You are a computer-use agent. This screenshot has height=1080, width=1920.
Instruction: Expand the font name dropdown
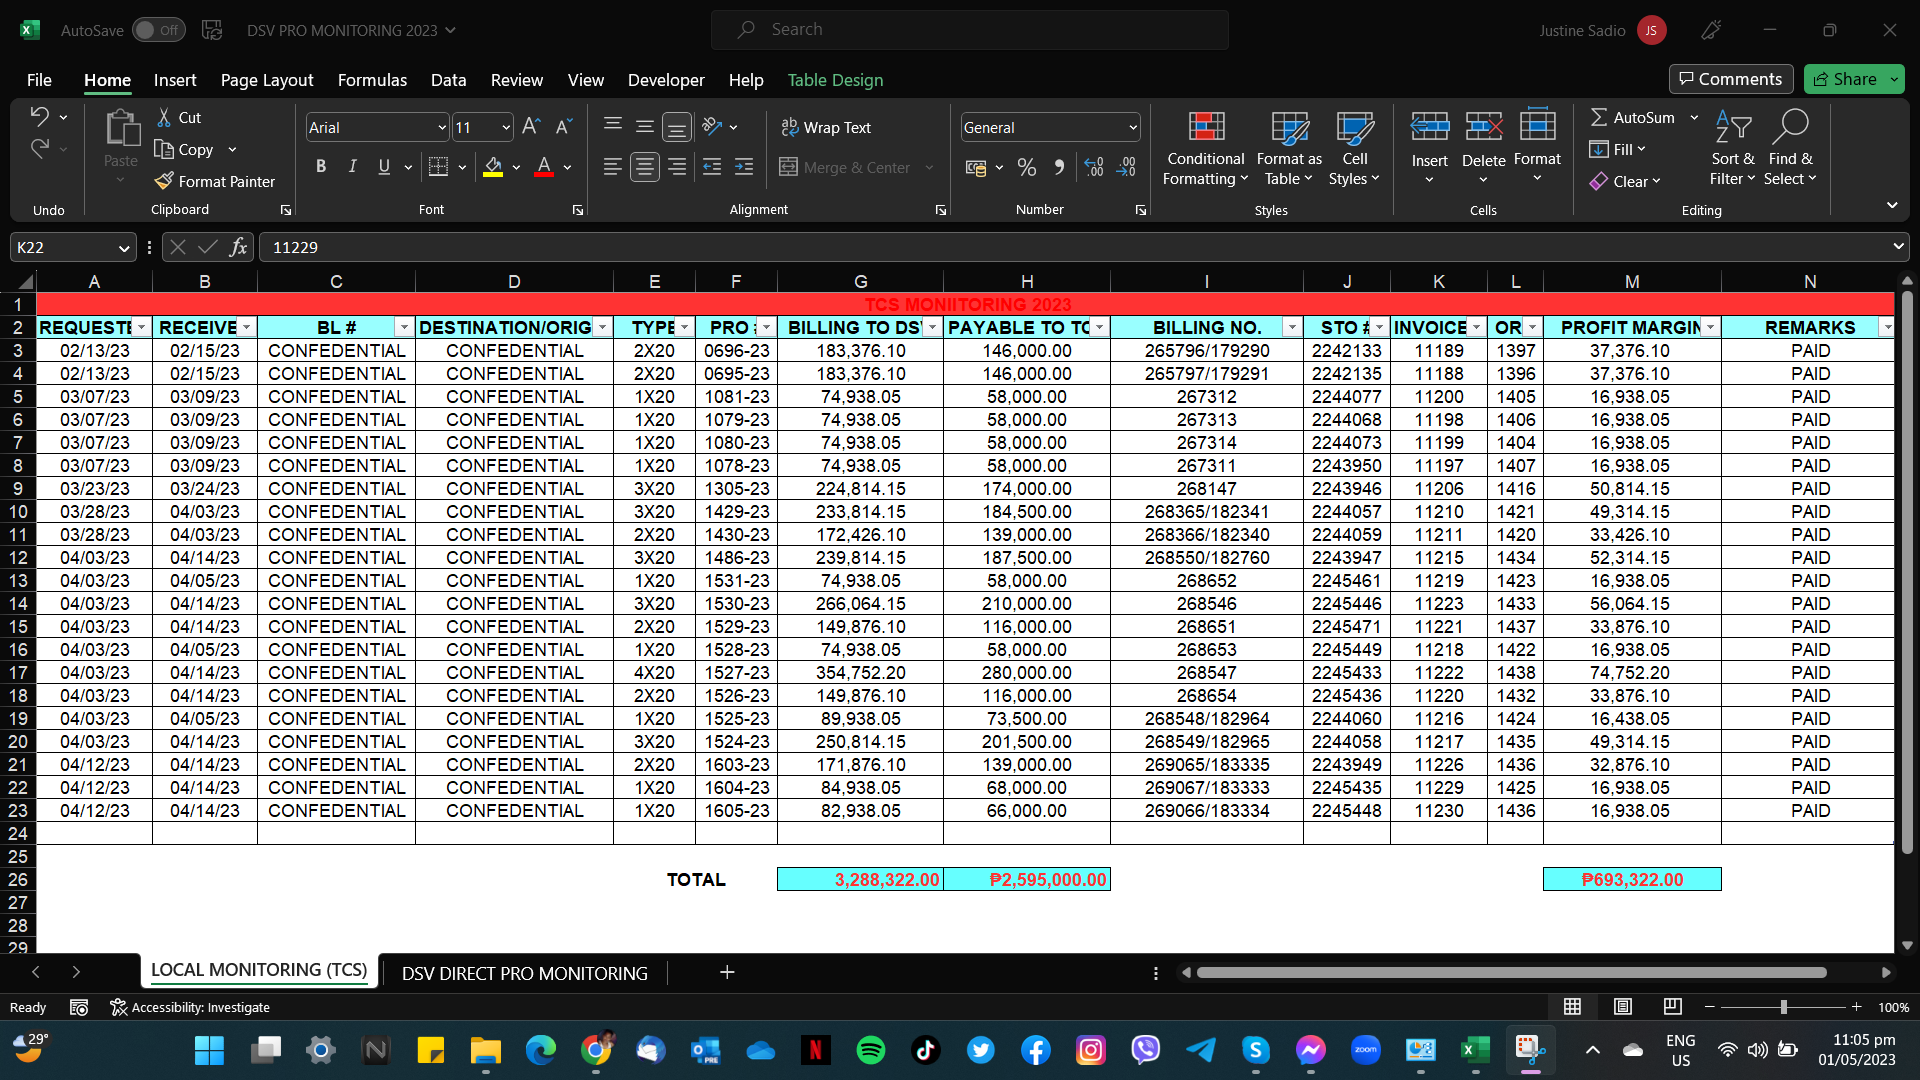click(x=441, y=127)
